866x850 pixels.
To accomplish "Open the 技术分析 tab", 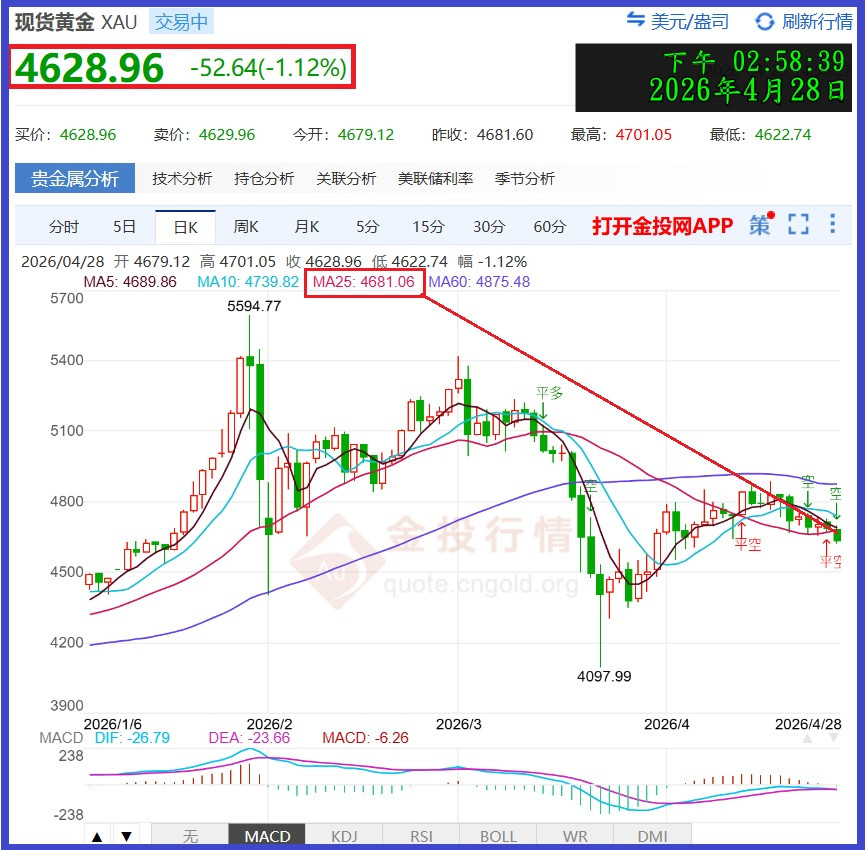I will coord(182,178).
